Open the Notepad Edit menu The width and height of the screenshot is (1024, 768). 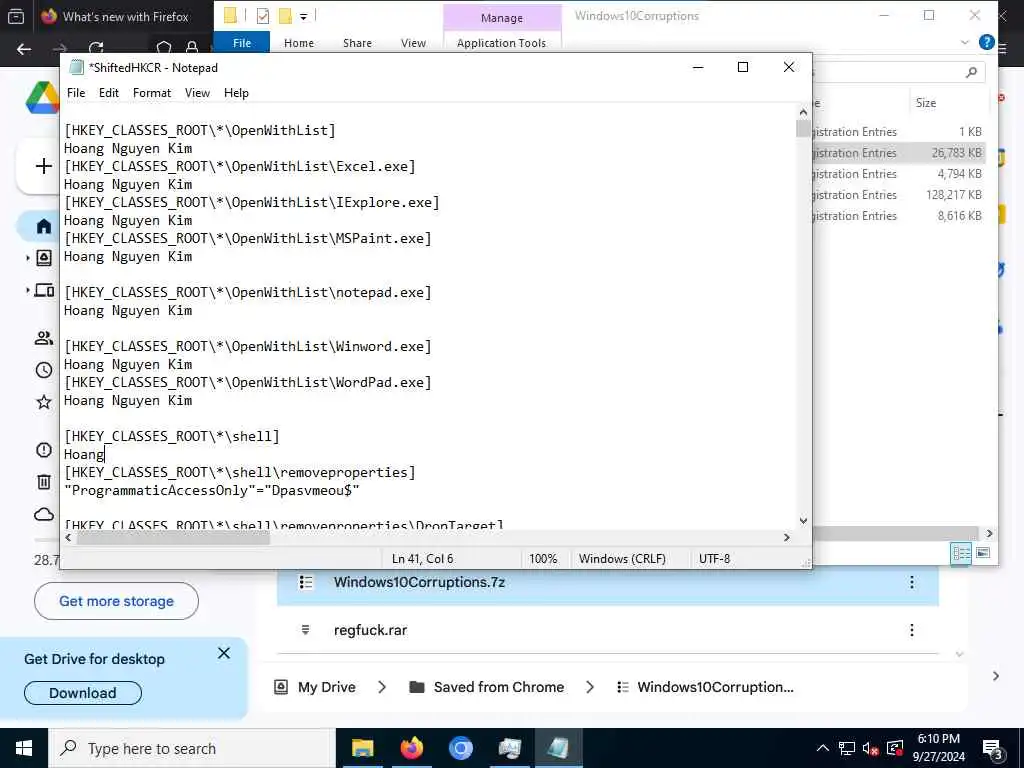click(108, 93)
